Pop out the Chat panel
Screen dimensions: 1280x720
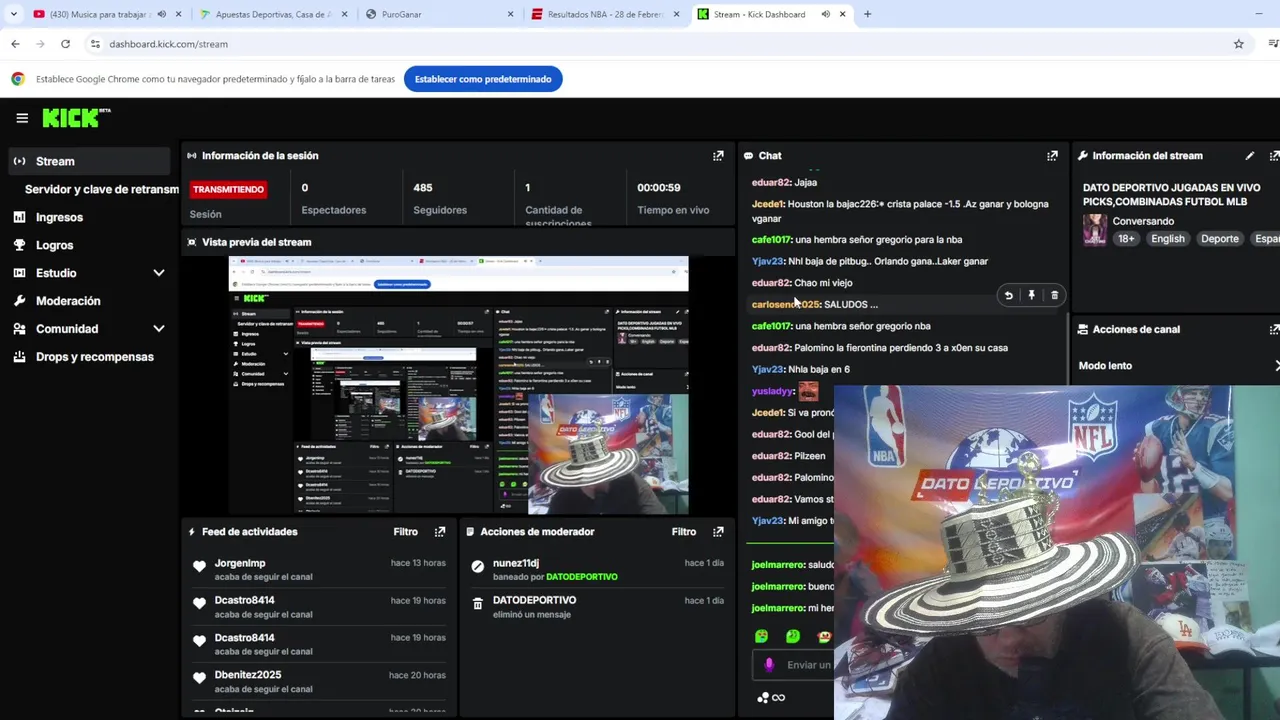coord(1052,156)
